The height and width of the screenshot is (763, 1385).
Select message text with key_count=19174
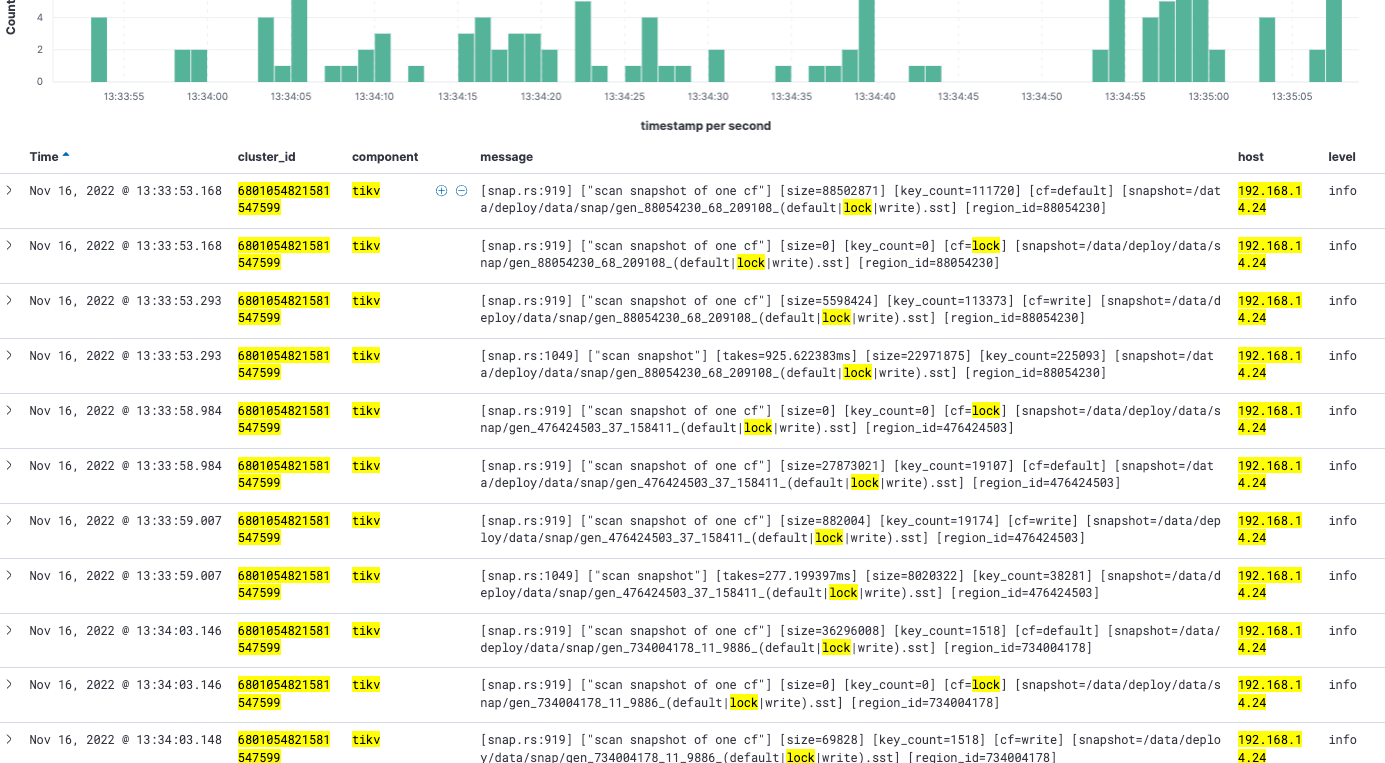(850, 529)
